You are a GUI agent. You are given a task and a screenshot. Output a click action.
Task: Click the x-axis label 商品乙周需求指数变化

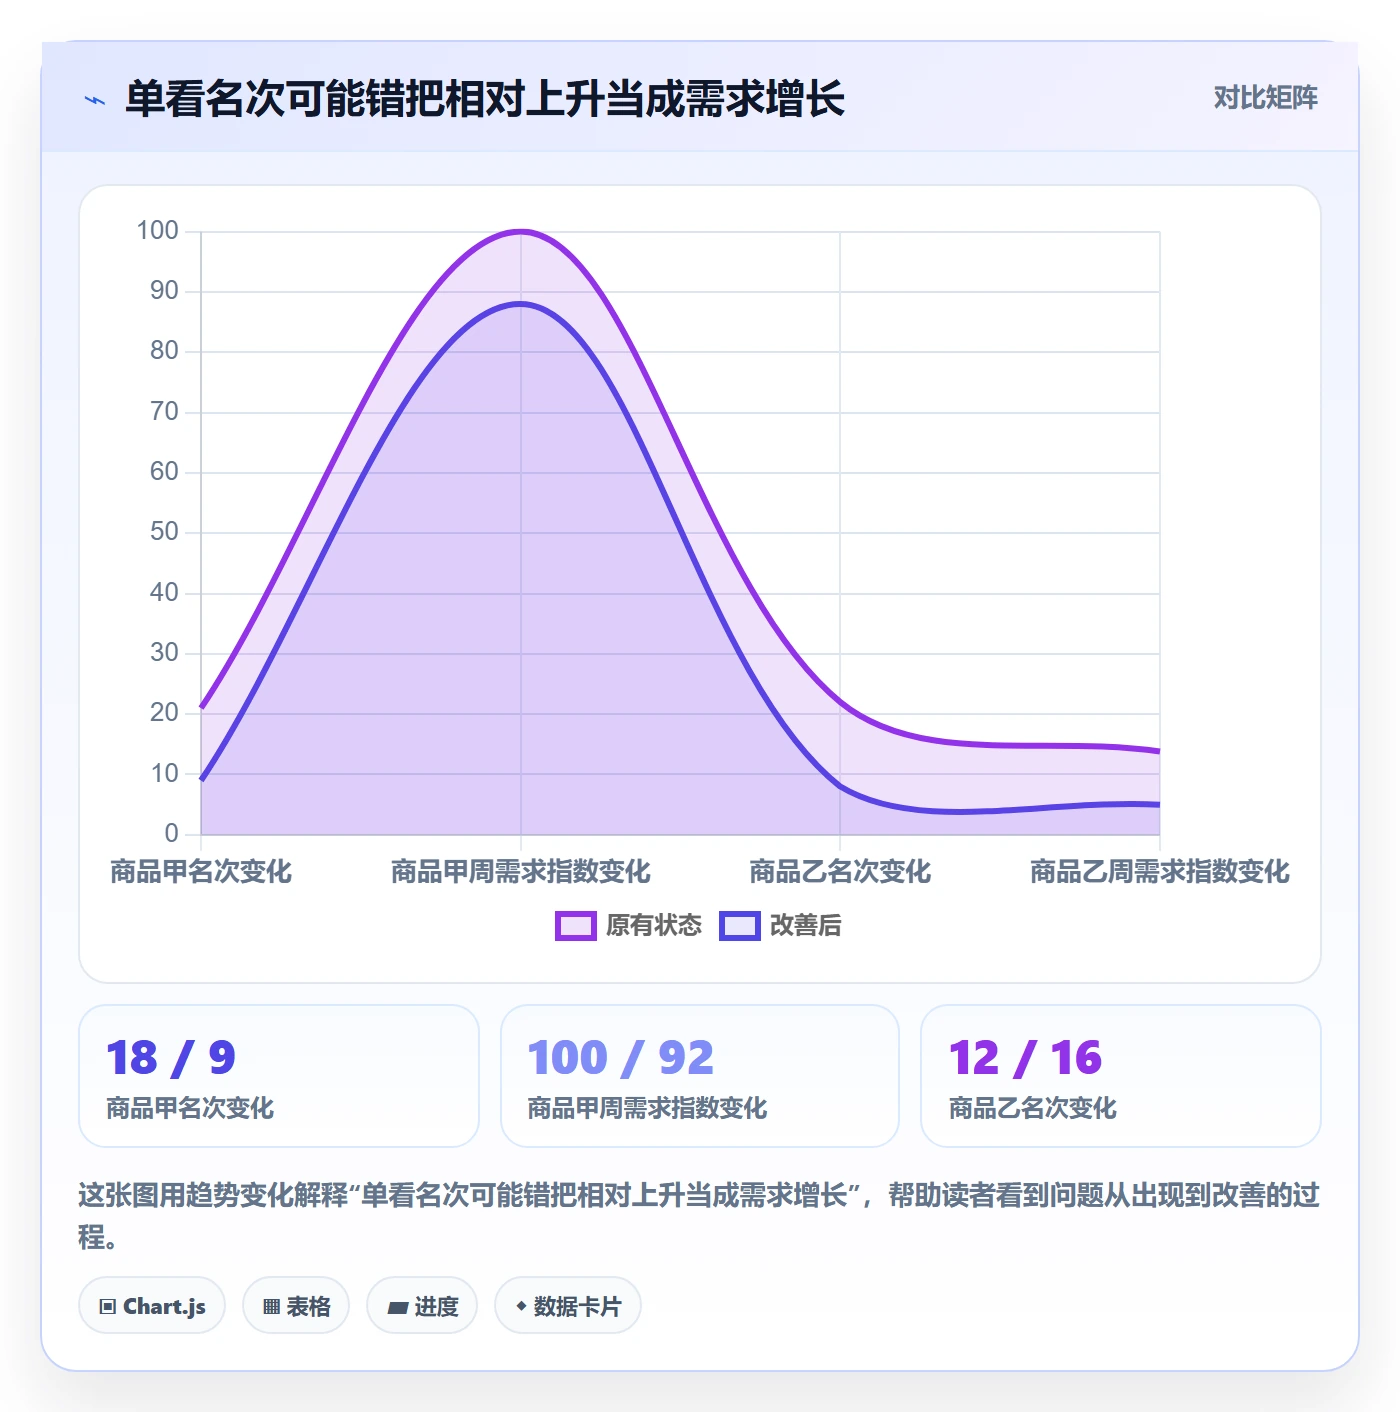coord(1160,872)
